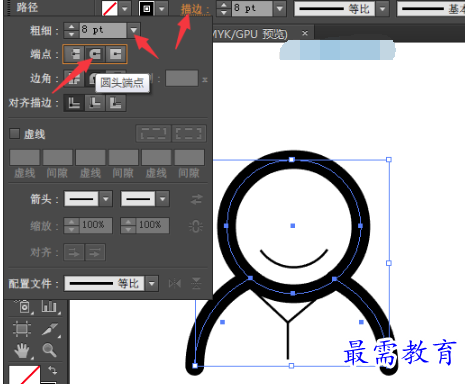Click 8 pt weight field in panel
This screenshot has width=465, height=384.
pyautogui.click(x=103, y=30)
